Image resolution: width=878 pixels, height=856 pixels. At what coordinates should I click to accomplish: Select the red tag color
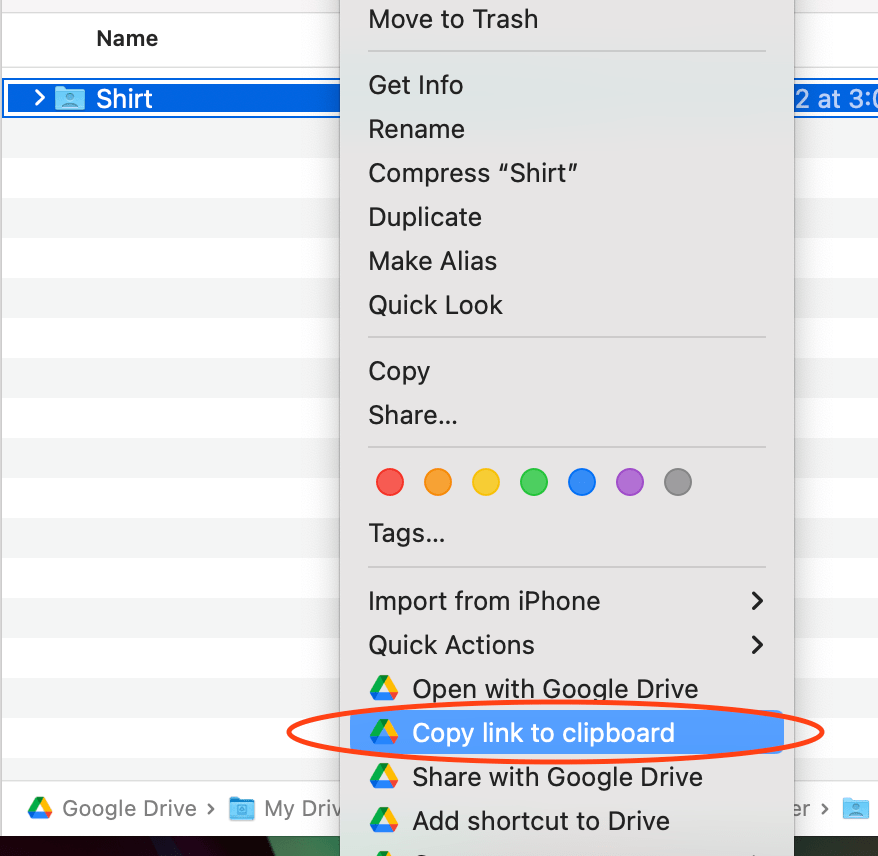(x=390, y=482)
